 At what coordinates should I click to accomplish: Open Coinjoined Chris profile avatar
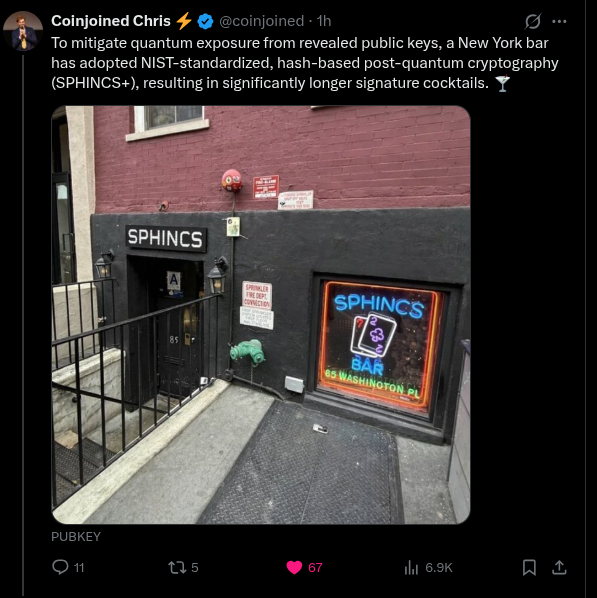click(x=23, y=31)
